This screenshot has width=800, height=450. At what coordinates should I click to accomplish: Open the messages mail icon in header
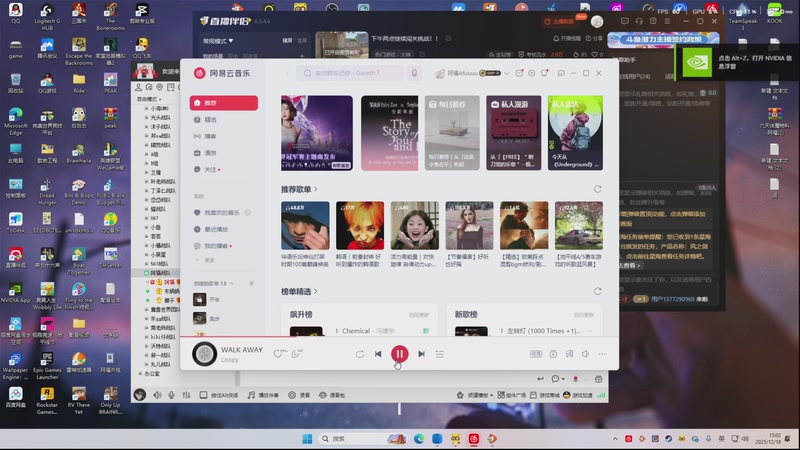point(519,73)
